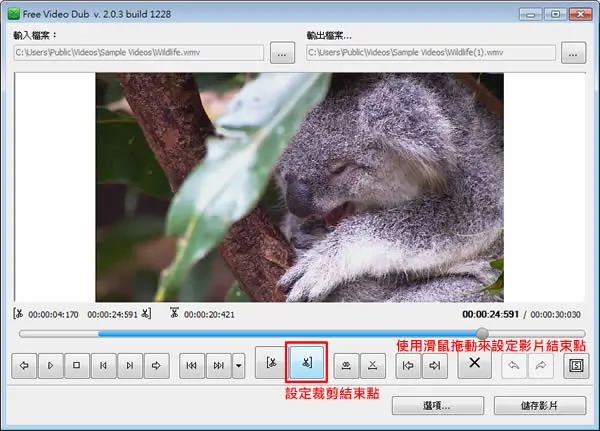Step to the next frame

[130, 366]
